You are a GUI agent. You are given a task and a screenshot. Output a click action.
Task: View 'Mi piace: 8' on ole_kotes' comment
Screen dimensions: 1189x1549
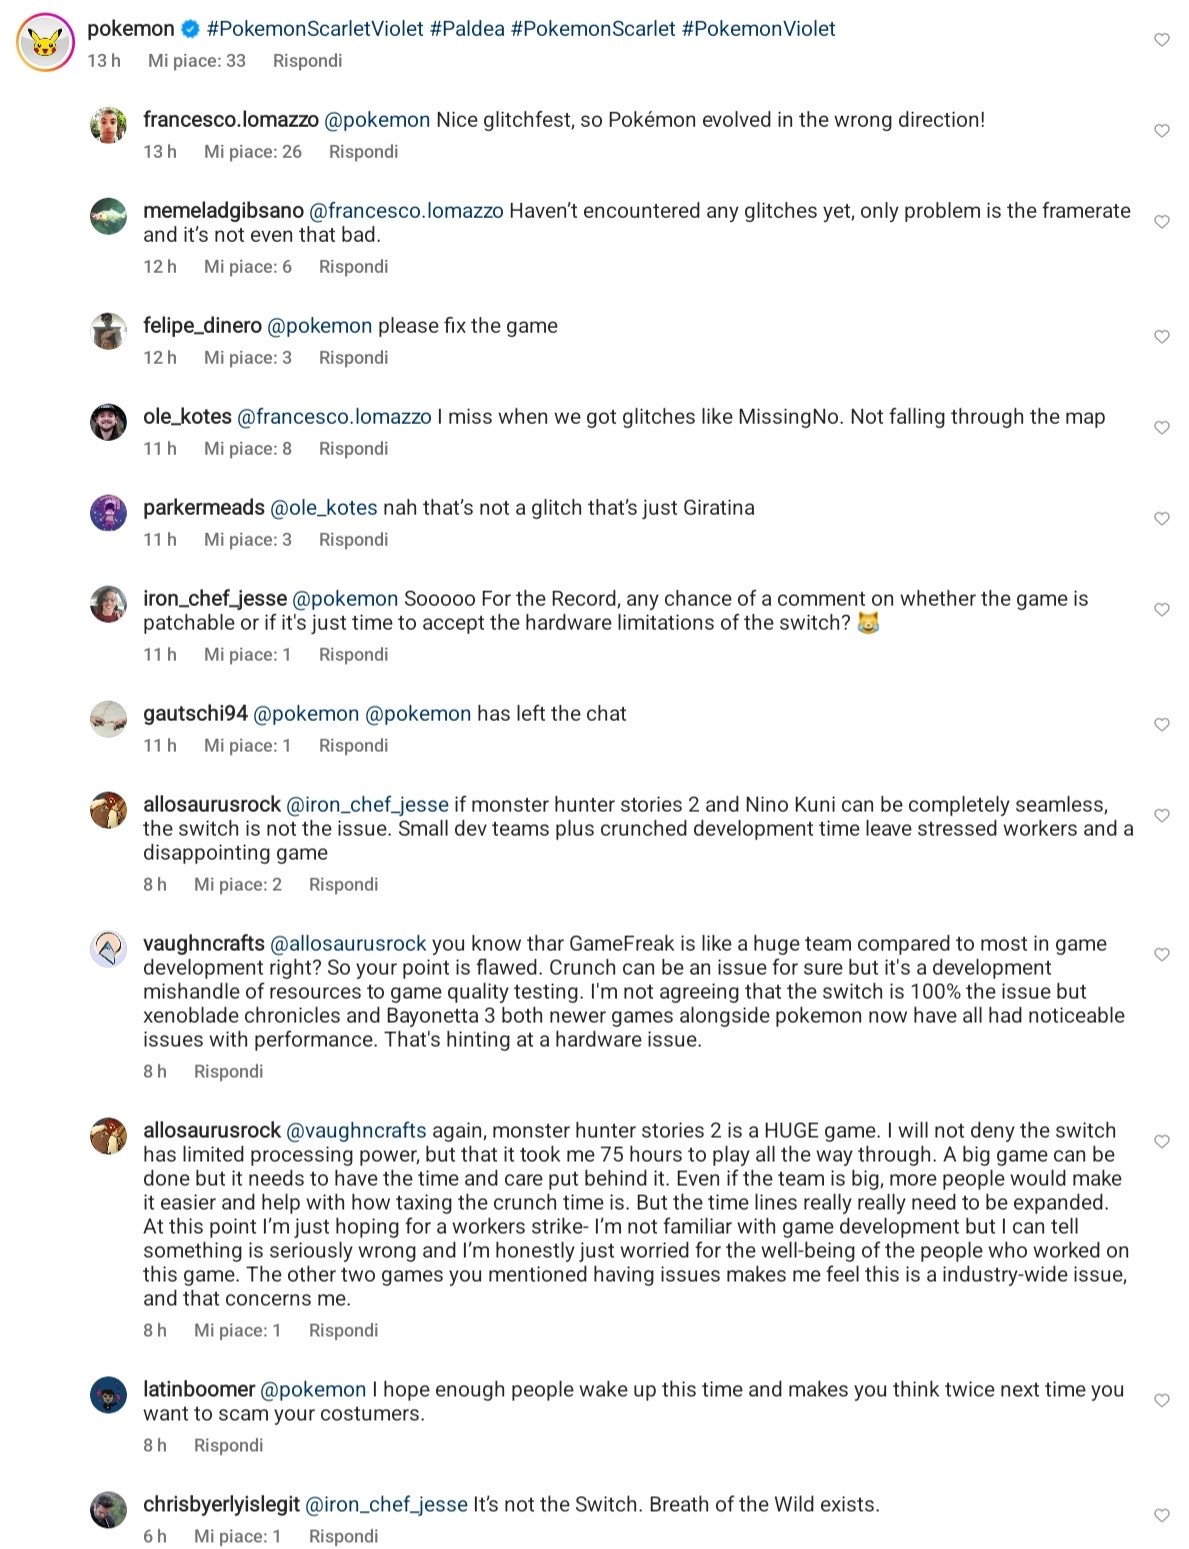tap(248, 449)
